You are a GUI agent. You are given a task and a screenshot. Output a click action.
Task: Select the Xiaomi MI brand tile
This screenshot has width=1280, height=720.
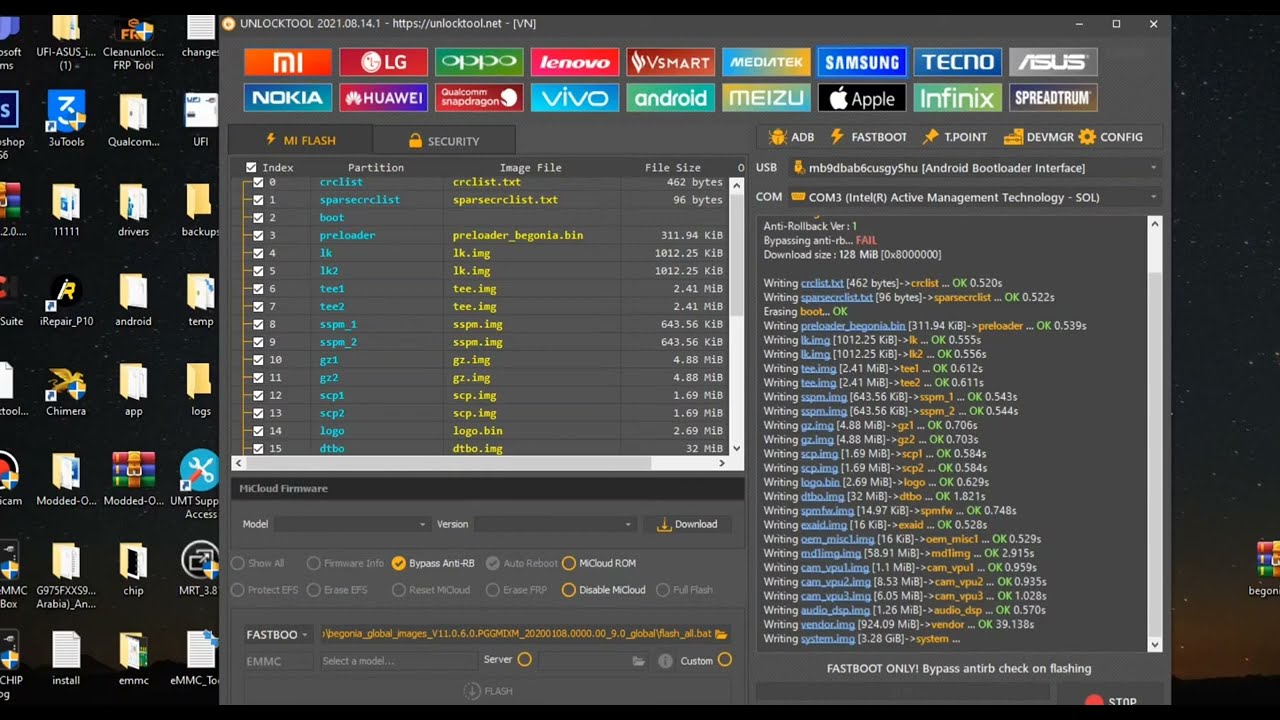pos(288,62)
